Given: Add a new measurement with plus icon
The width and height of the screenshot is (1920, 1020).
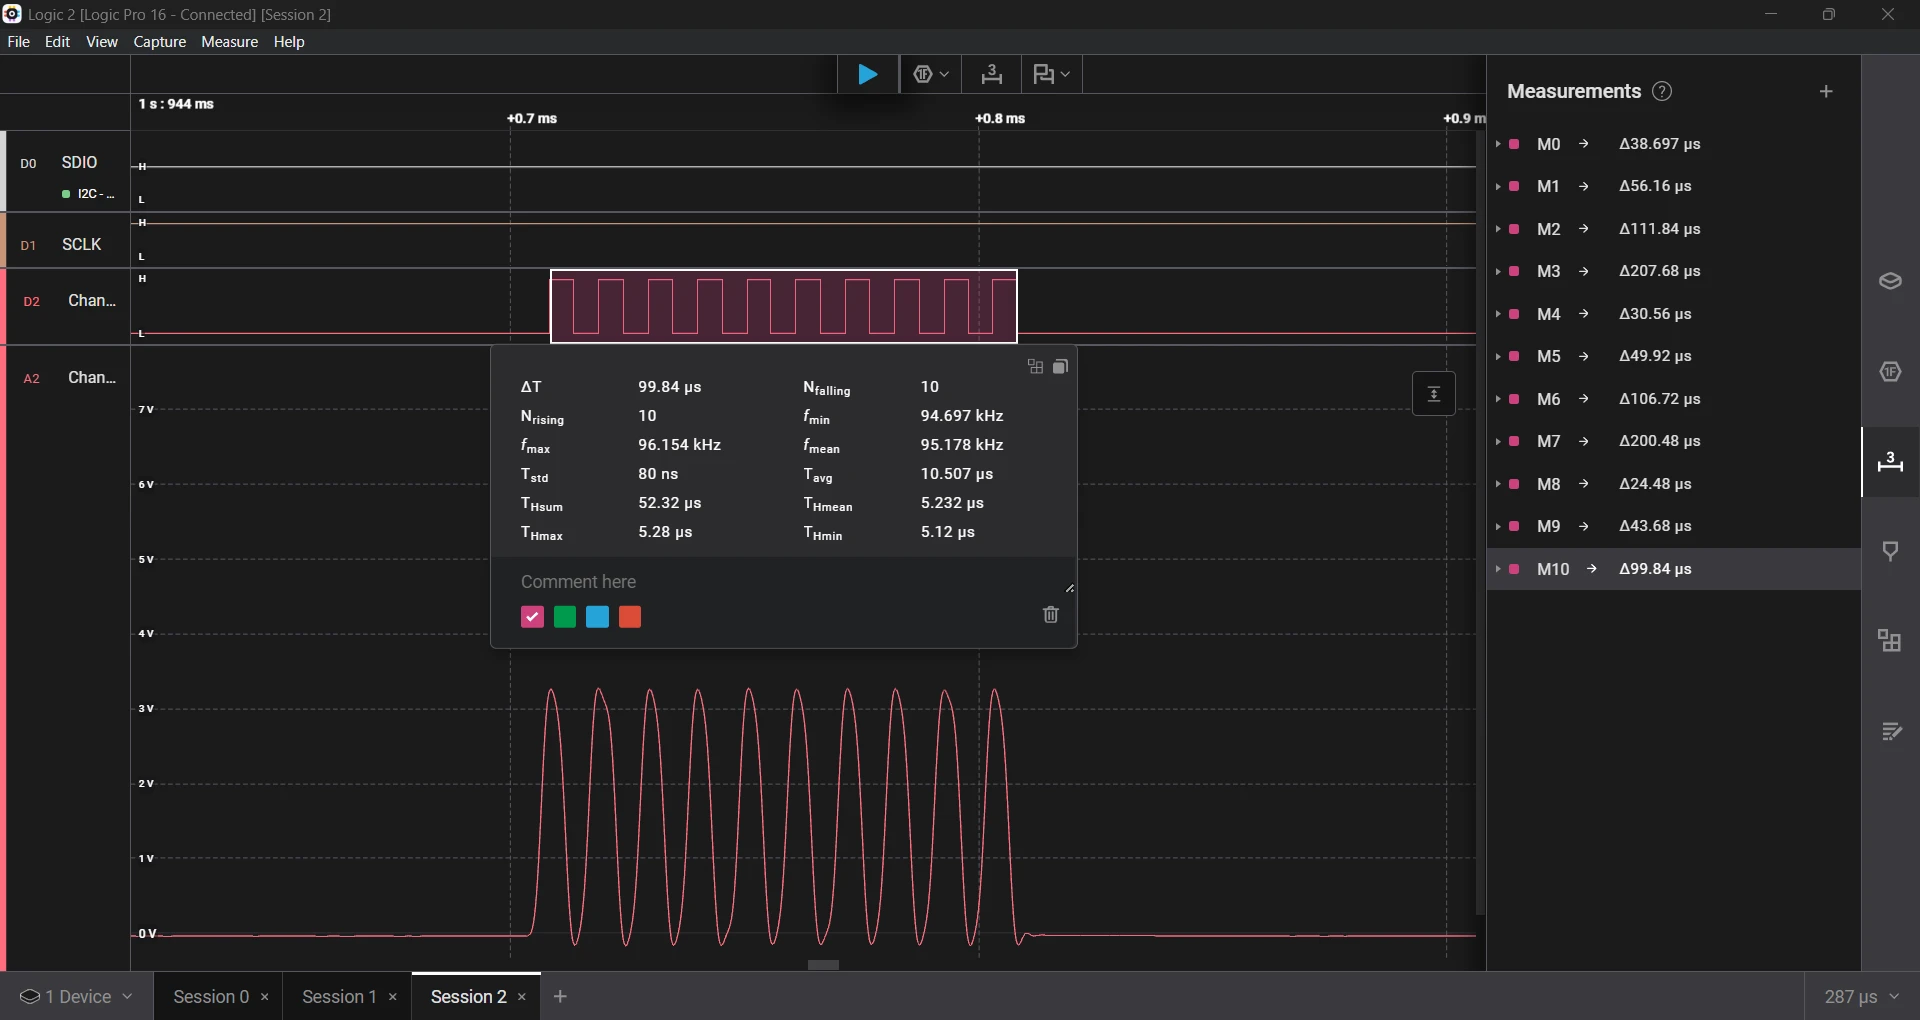Looking at the screenshot, I should point(1826,92).
